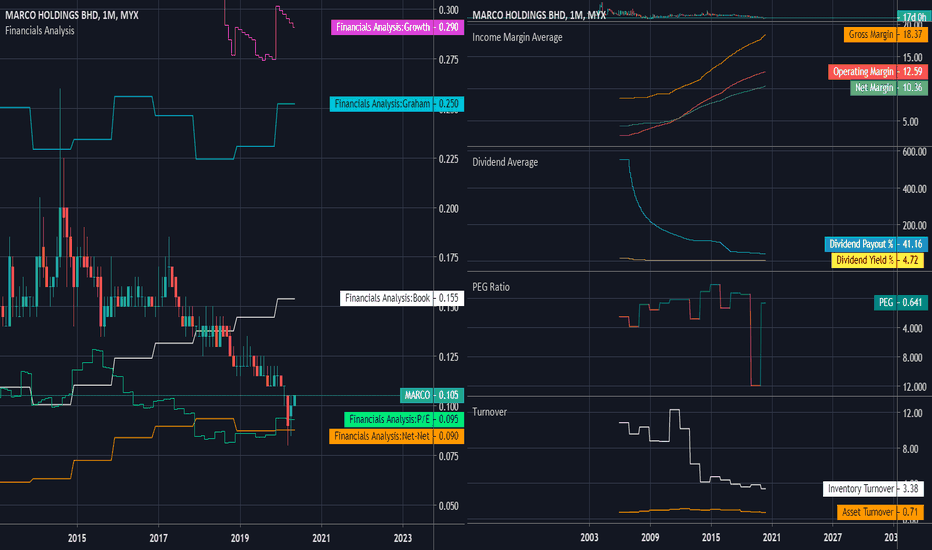Select the left chart MARCO HOLDINGS BHD title
This screenshot has width=932, height=550.
point(72,15)
